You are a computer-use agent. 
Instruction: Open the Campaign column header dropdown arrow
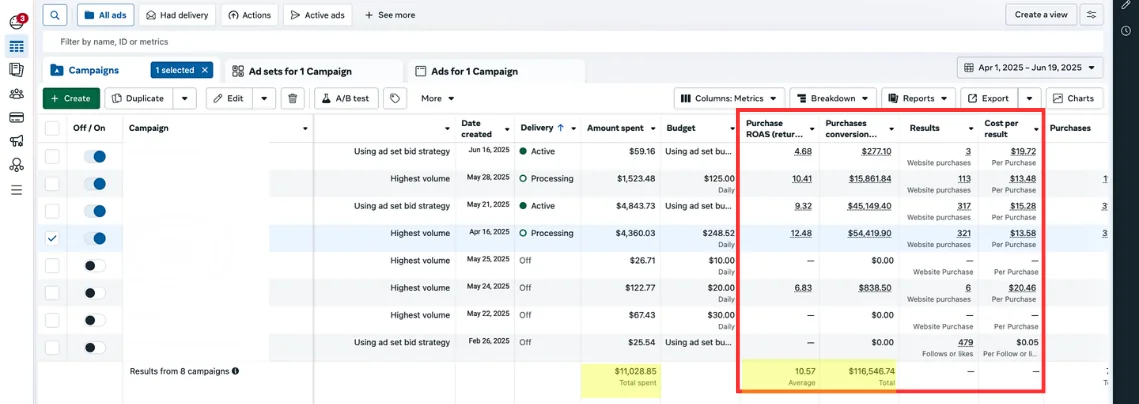click(304, 129)
